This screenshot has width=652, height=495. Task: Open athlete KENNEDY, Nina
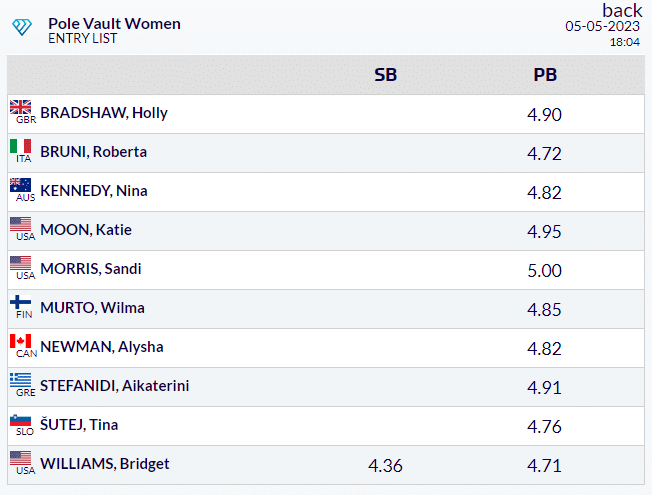pos(94,191)
